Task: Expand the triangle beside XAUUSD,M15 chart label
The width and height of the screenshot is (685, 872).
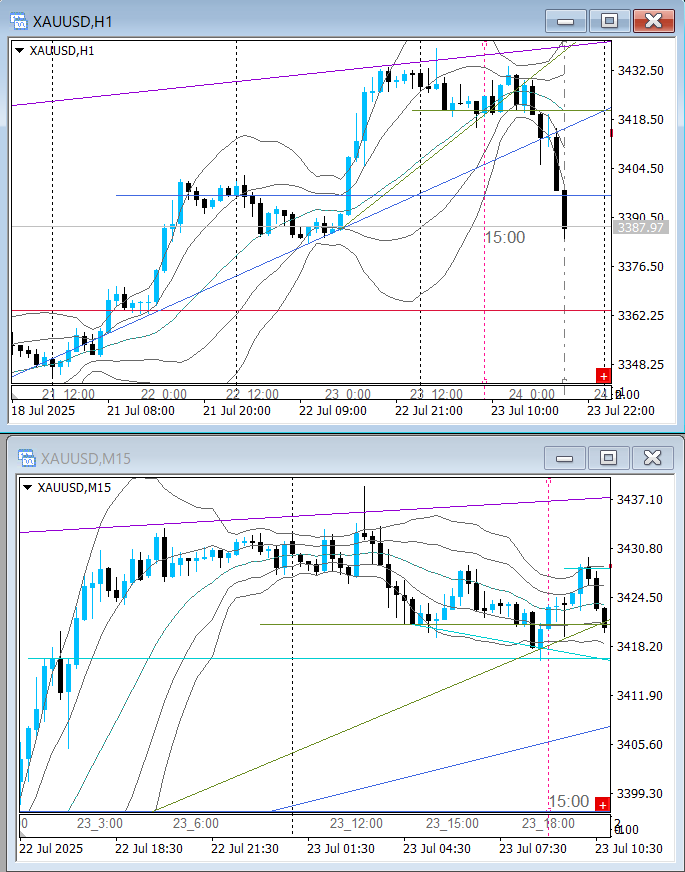Action: [x=27, y=487]
